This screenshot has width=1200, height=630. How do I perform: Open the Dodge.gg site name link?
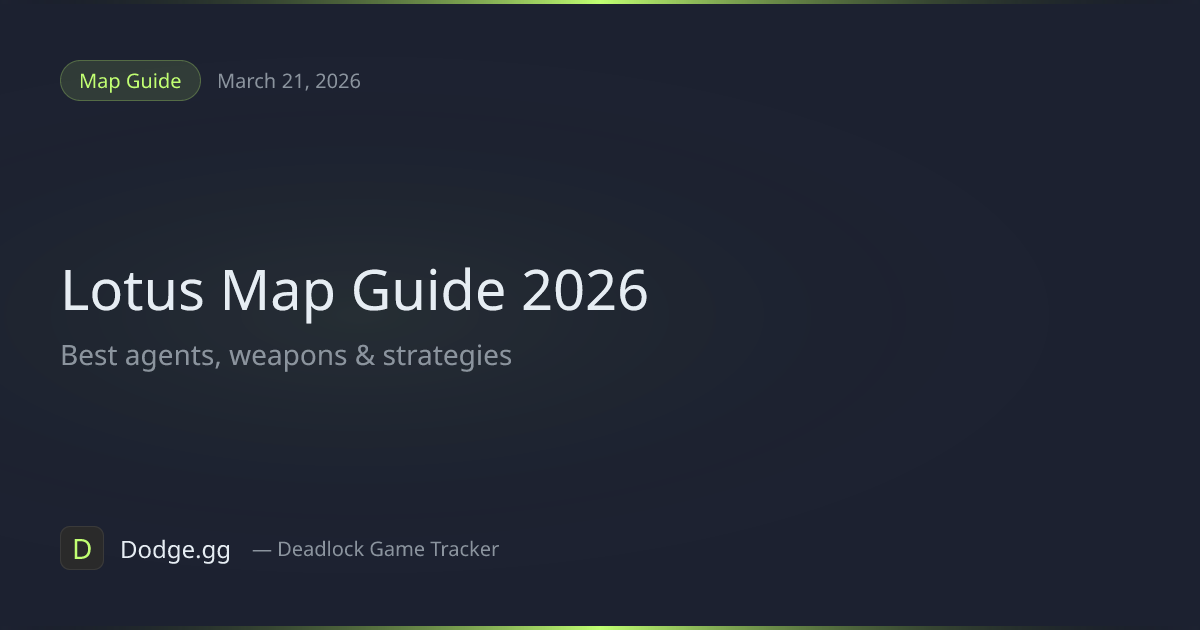pyautogui.click(x=175, y=549)
